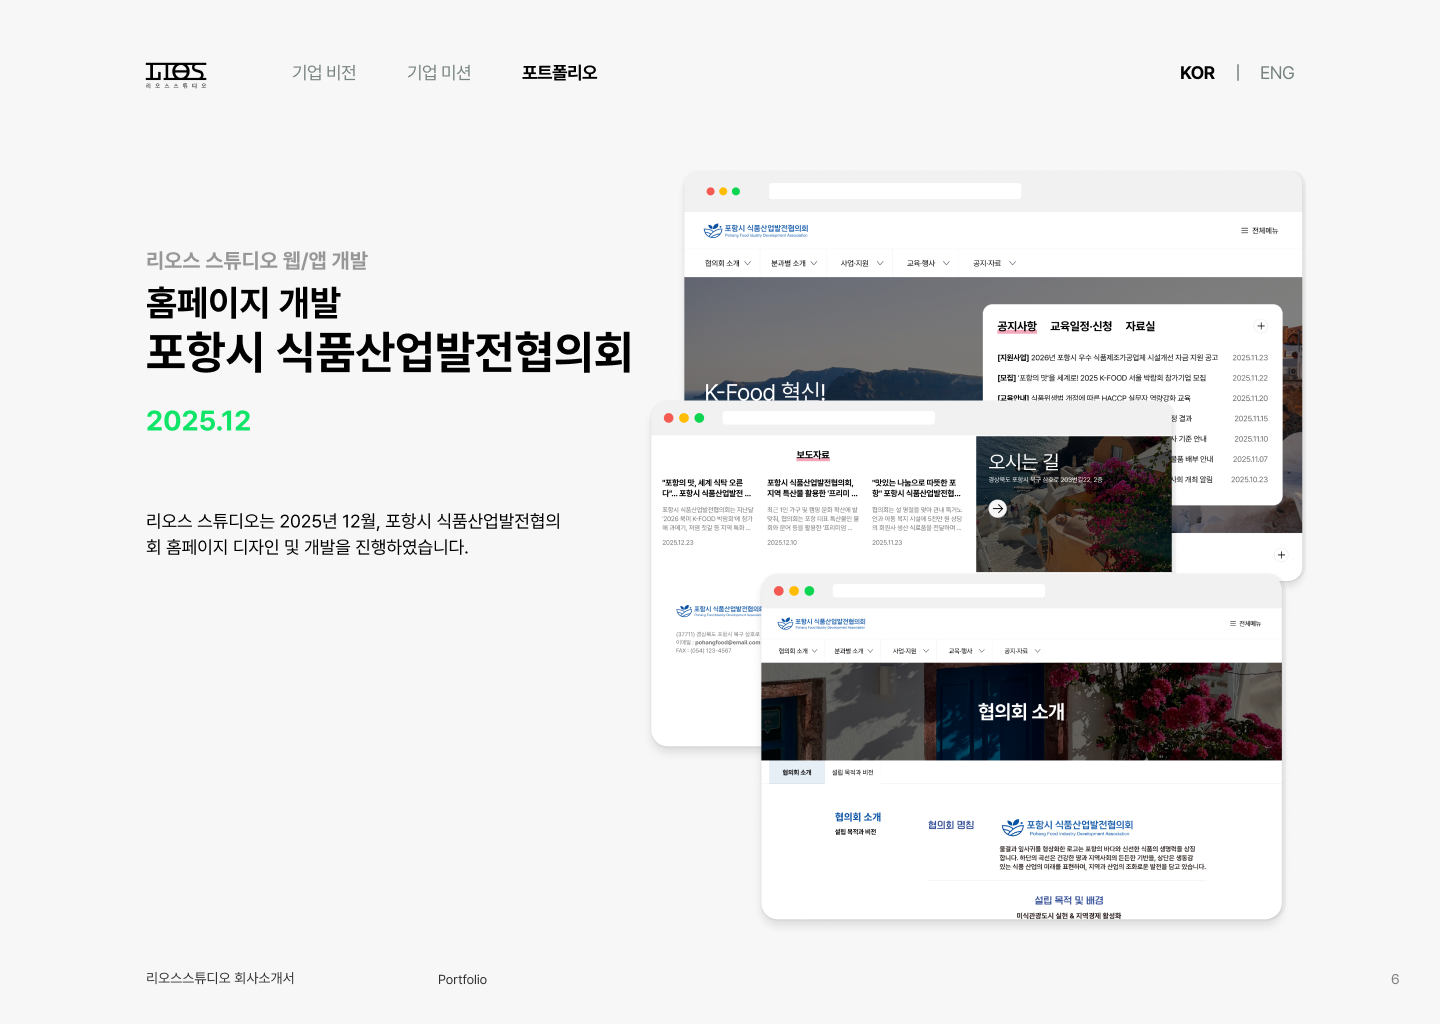The height and width of the screenshot is (1024, 1440).
Task: Expand 분과별 소개 dropdown in top window
Action: (794, 264)
